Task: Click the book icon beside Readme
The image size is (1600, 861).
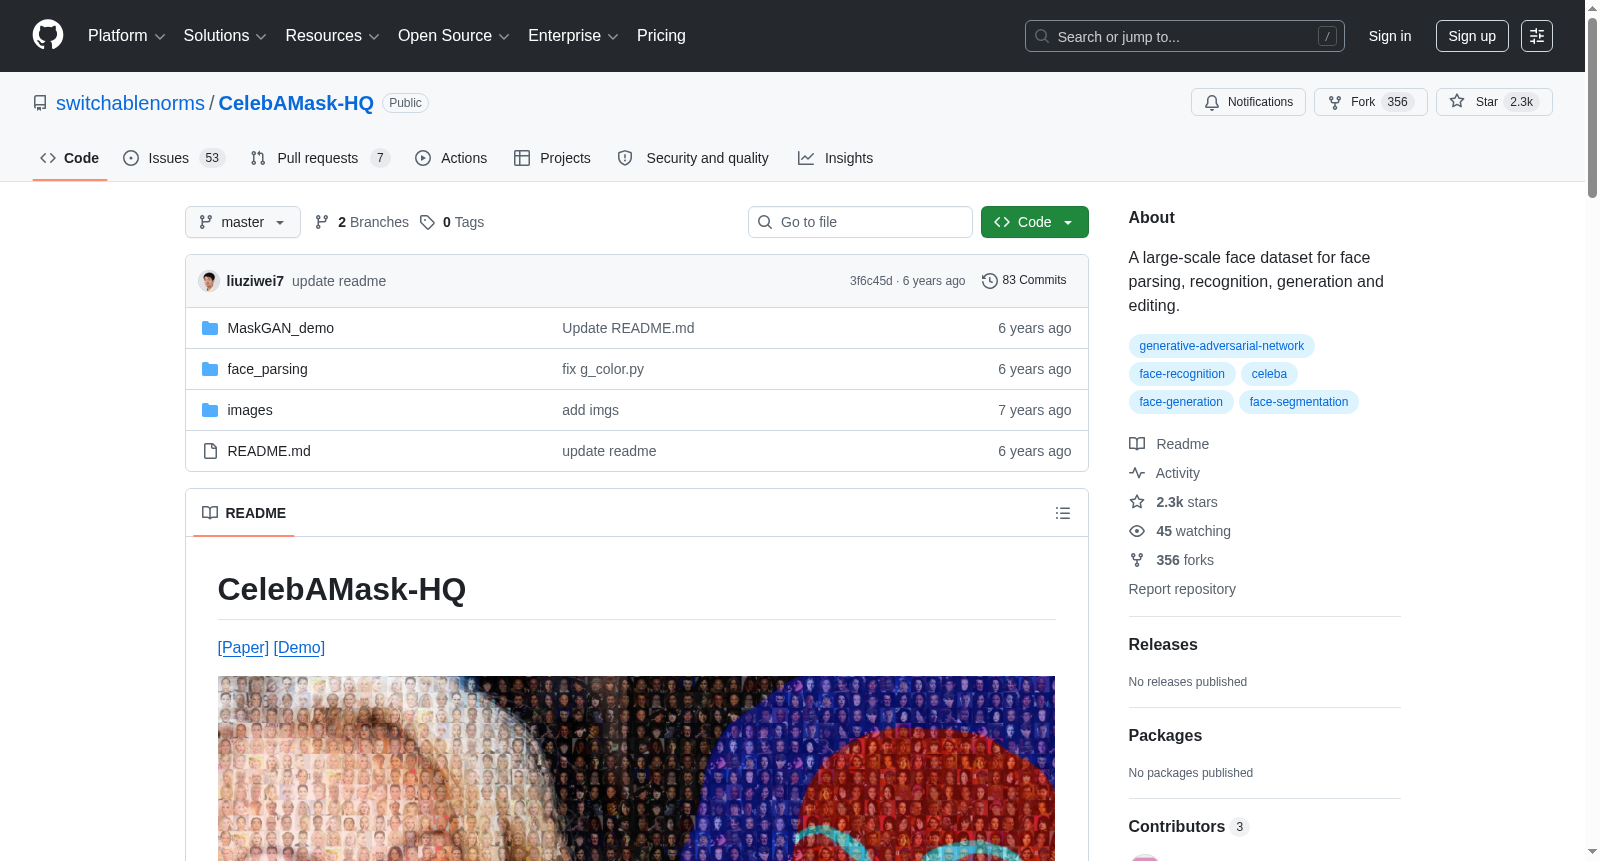Action: tap(1137, 444)
